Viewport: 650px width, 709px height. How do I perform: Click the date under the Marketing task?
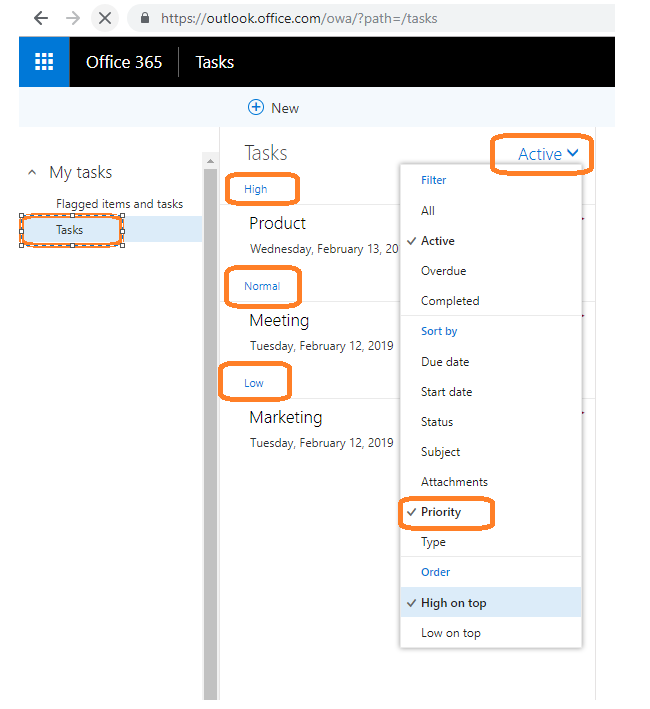coord(321,443)
